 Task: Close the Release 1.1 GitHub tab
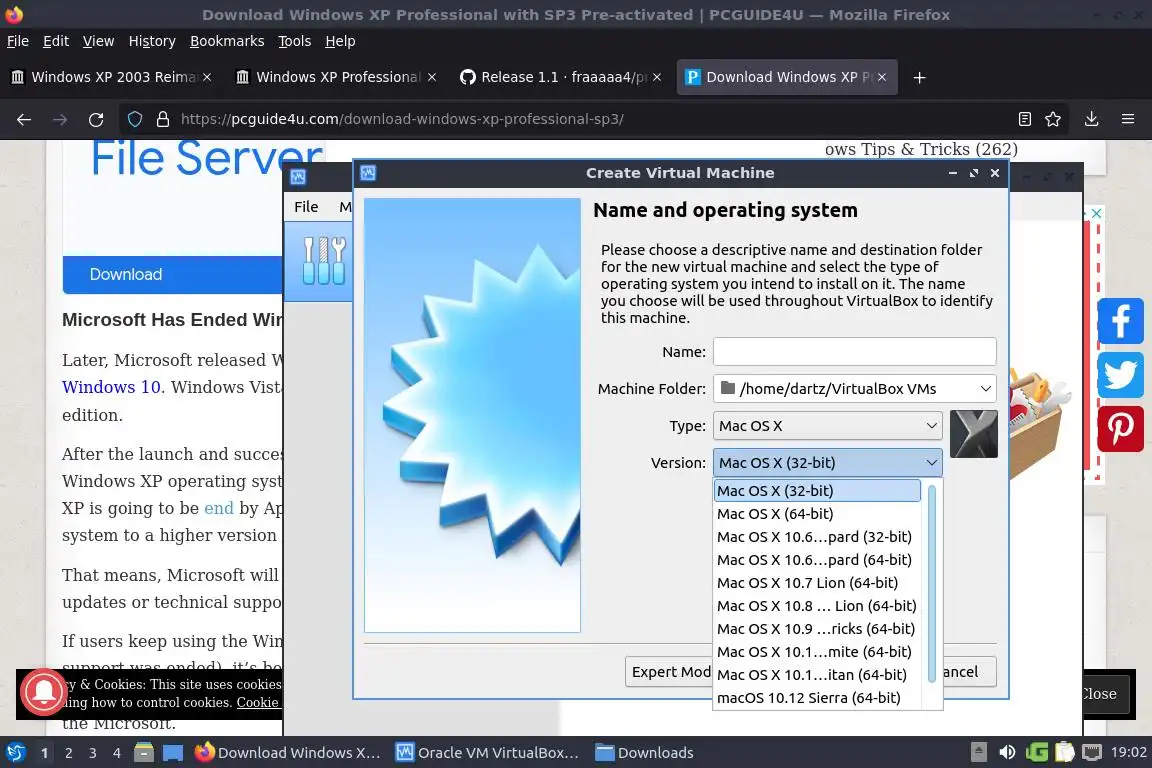(x=657, y=77)
